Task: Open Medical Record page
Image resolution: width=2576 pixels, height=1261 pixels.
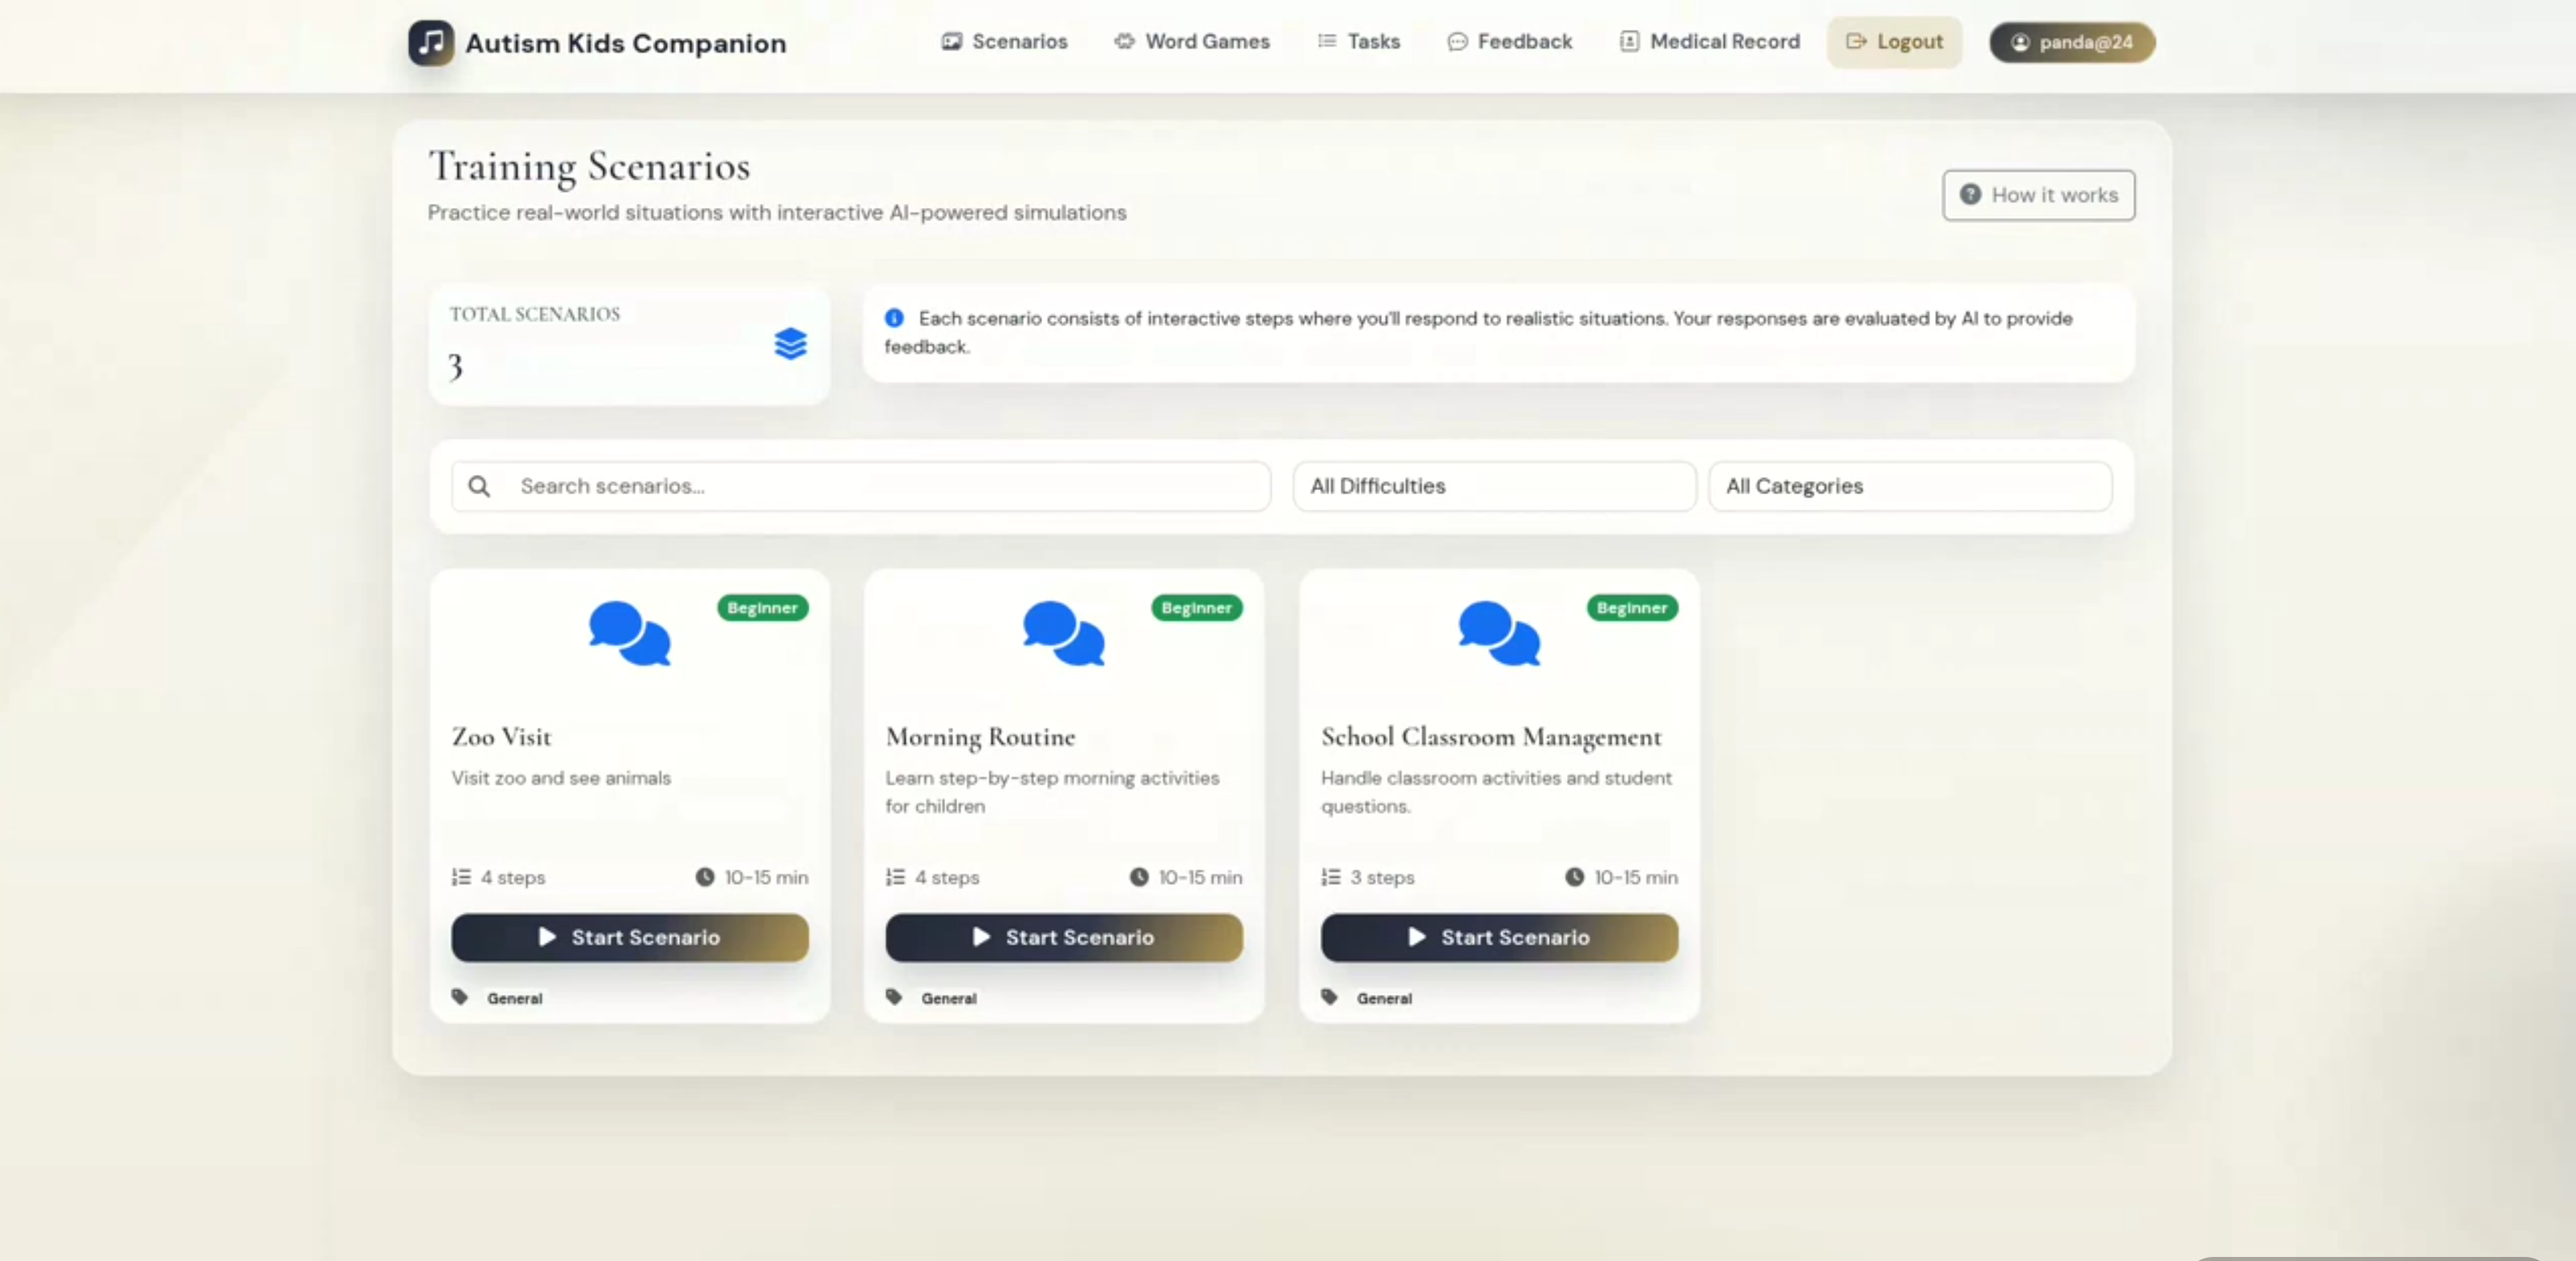Action: coord(1710,42)
